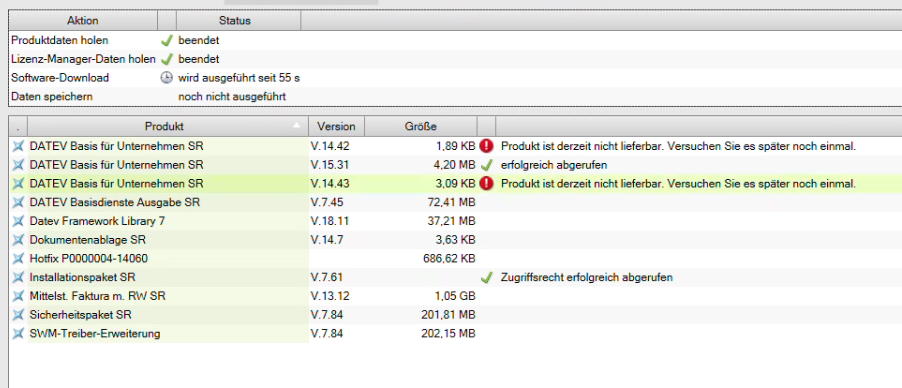Click the clock icon for Software-Download
Viewport: 902px width, 388px height.
pos(166,78)
